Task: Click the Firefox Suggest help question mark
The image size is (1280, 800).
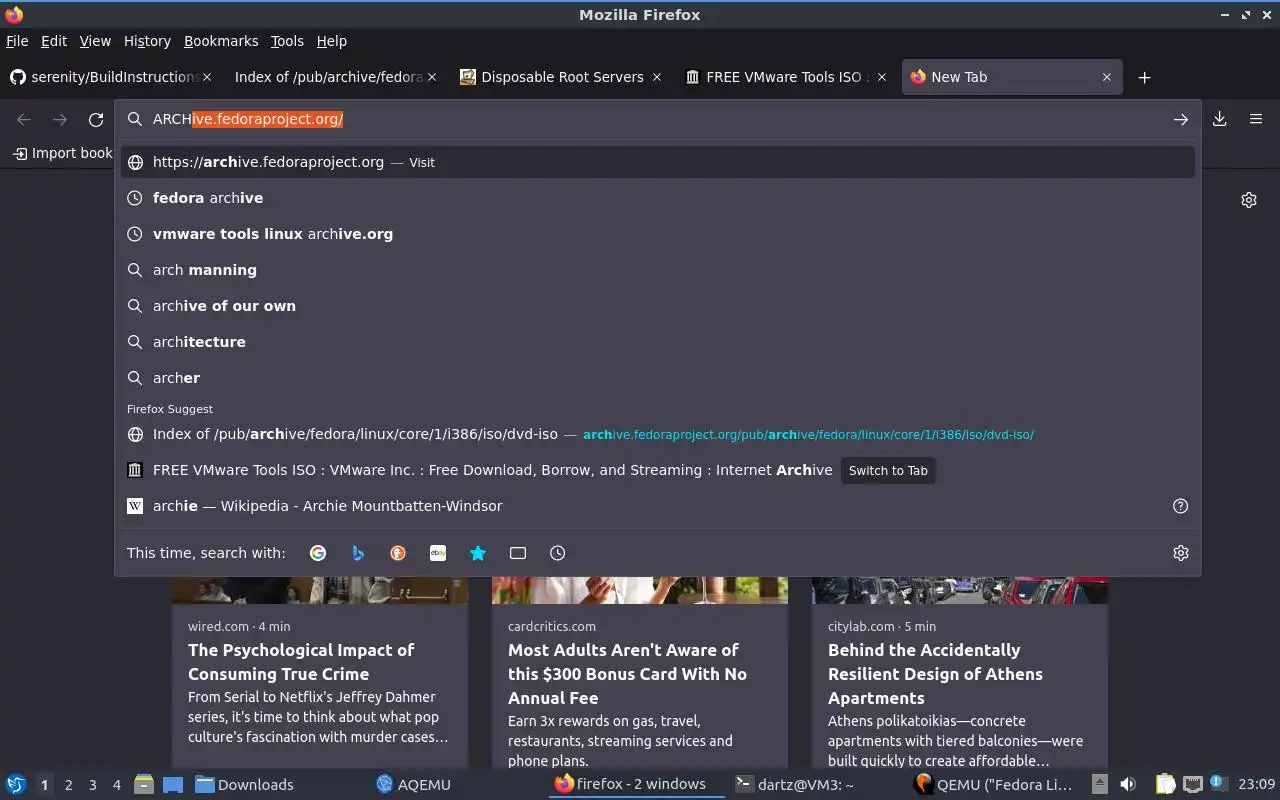Action: point(1181,506)
